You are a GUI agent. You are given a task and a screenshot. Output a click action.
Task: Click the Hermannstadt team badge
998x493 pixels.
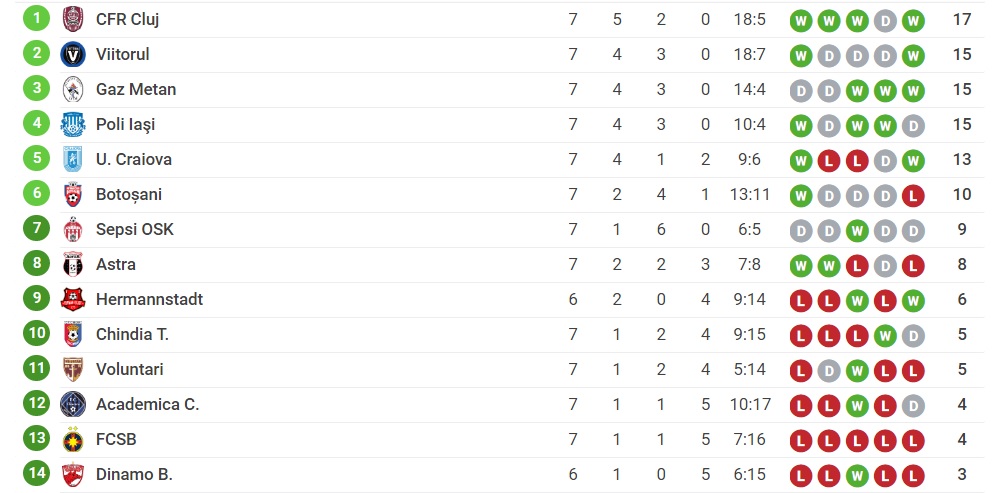73,299
